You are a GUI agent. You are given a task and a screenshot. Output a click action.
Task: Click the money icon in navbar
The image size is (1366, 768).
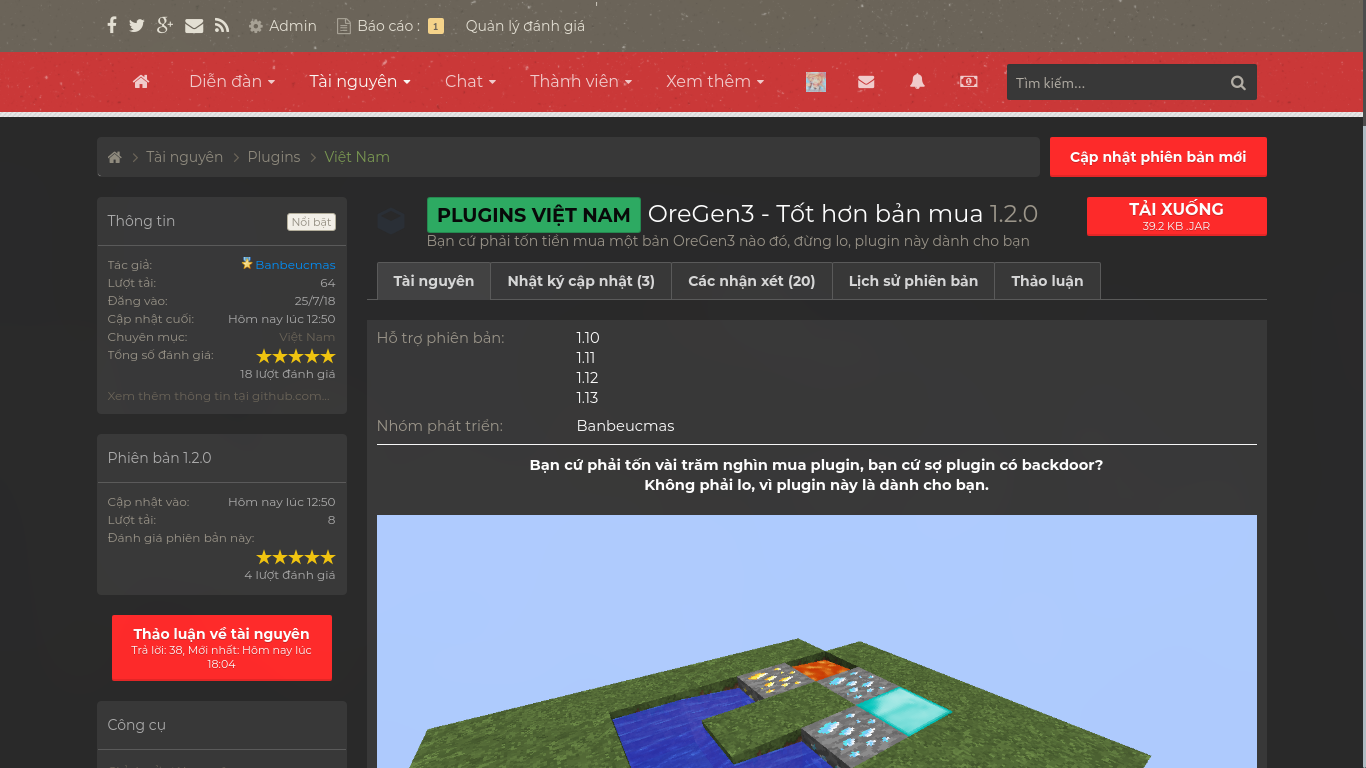click(968, 81)
